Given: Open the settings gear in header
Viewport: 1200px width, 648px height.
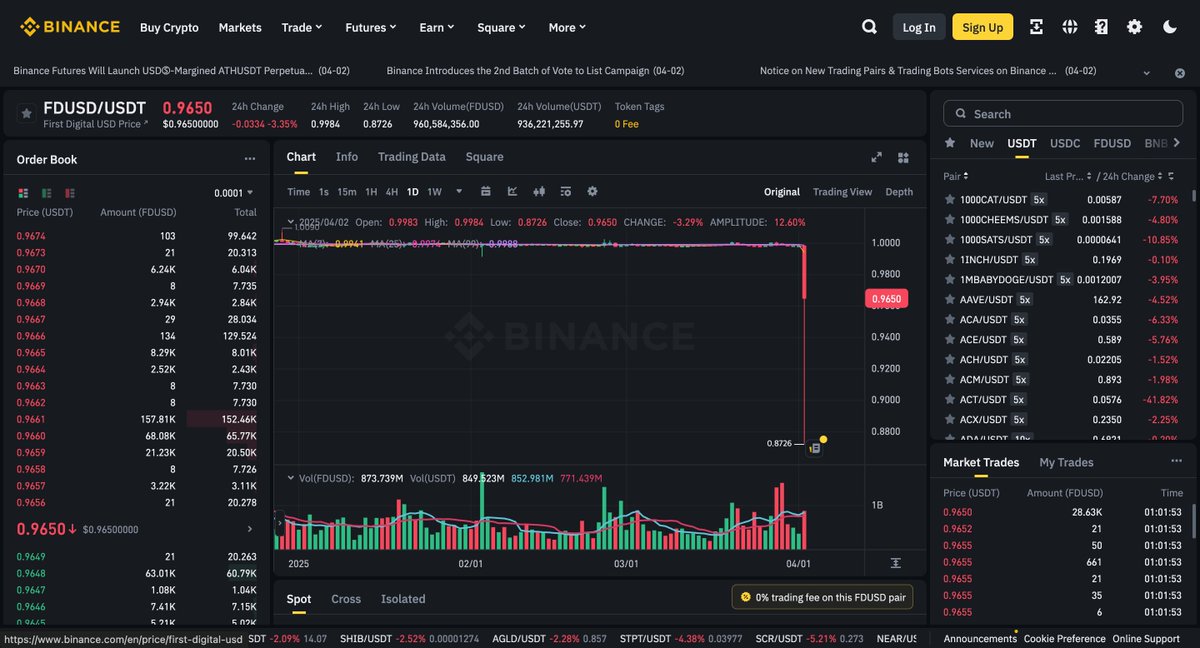Looking at the screenshot, I should coord(1134,27).
